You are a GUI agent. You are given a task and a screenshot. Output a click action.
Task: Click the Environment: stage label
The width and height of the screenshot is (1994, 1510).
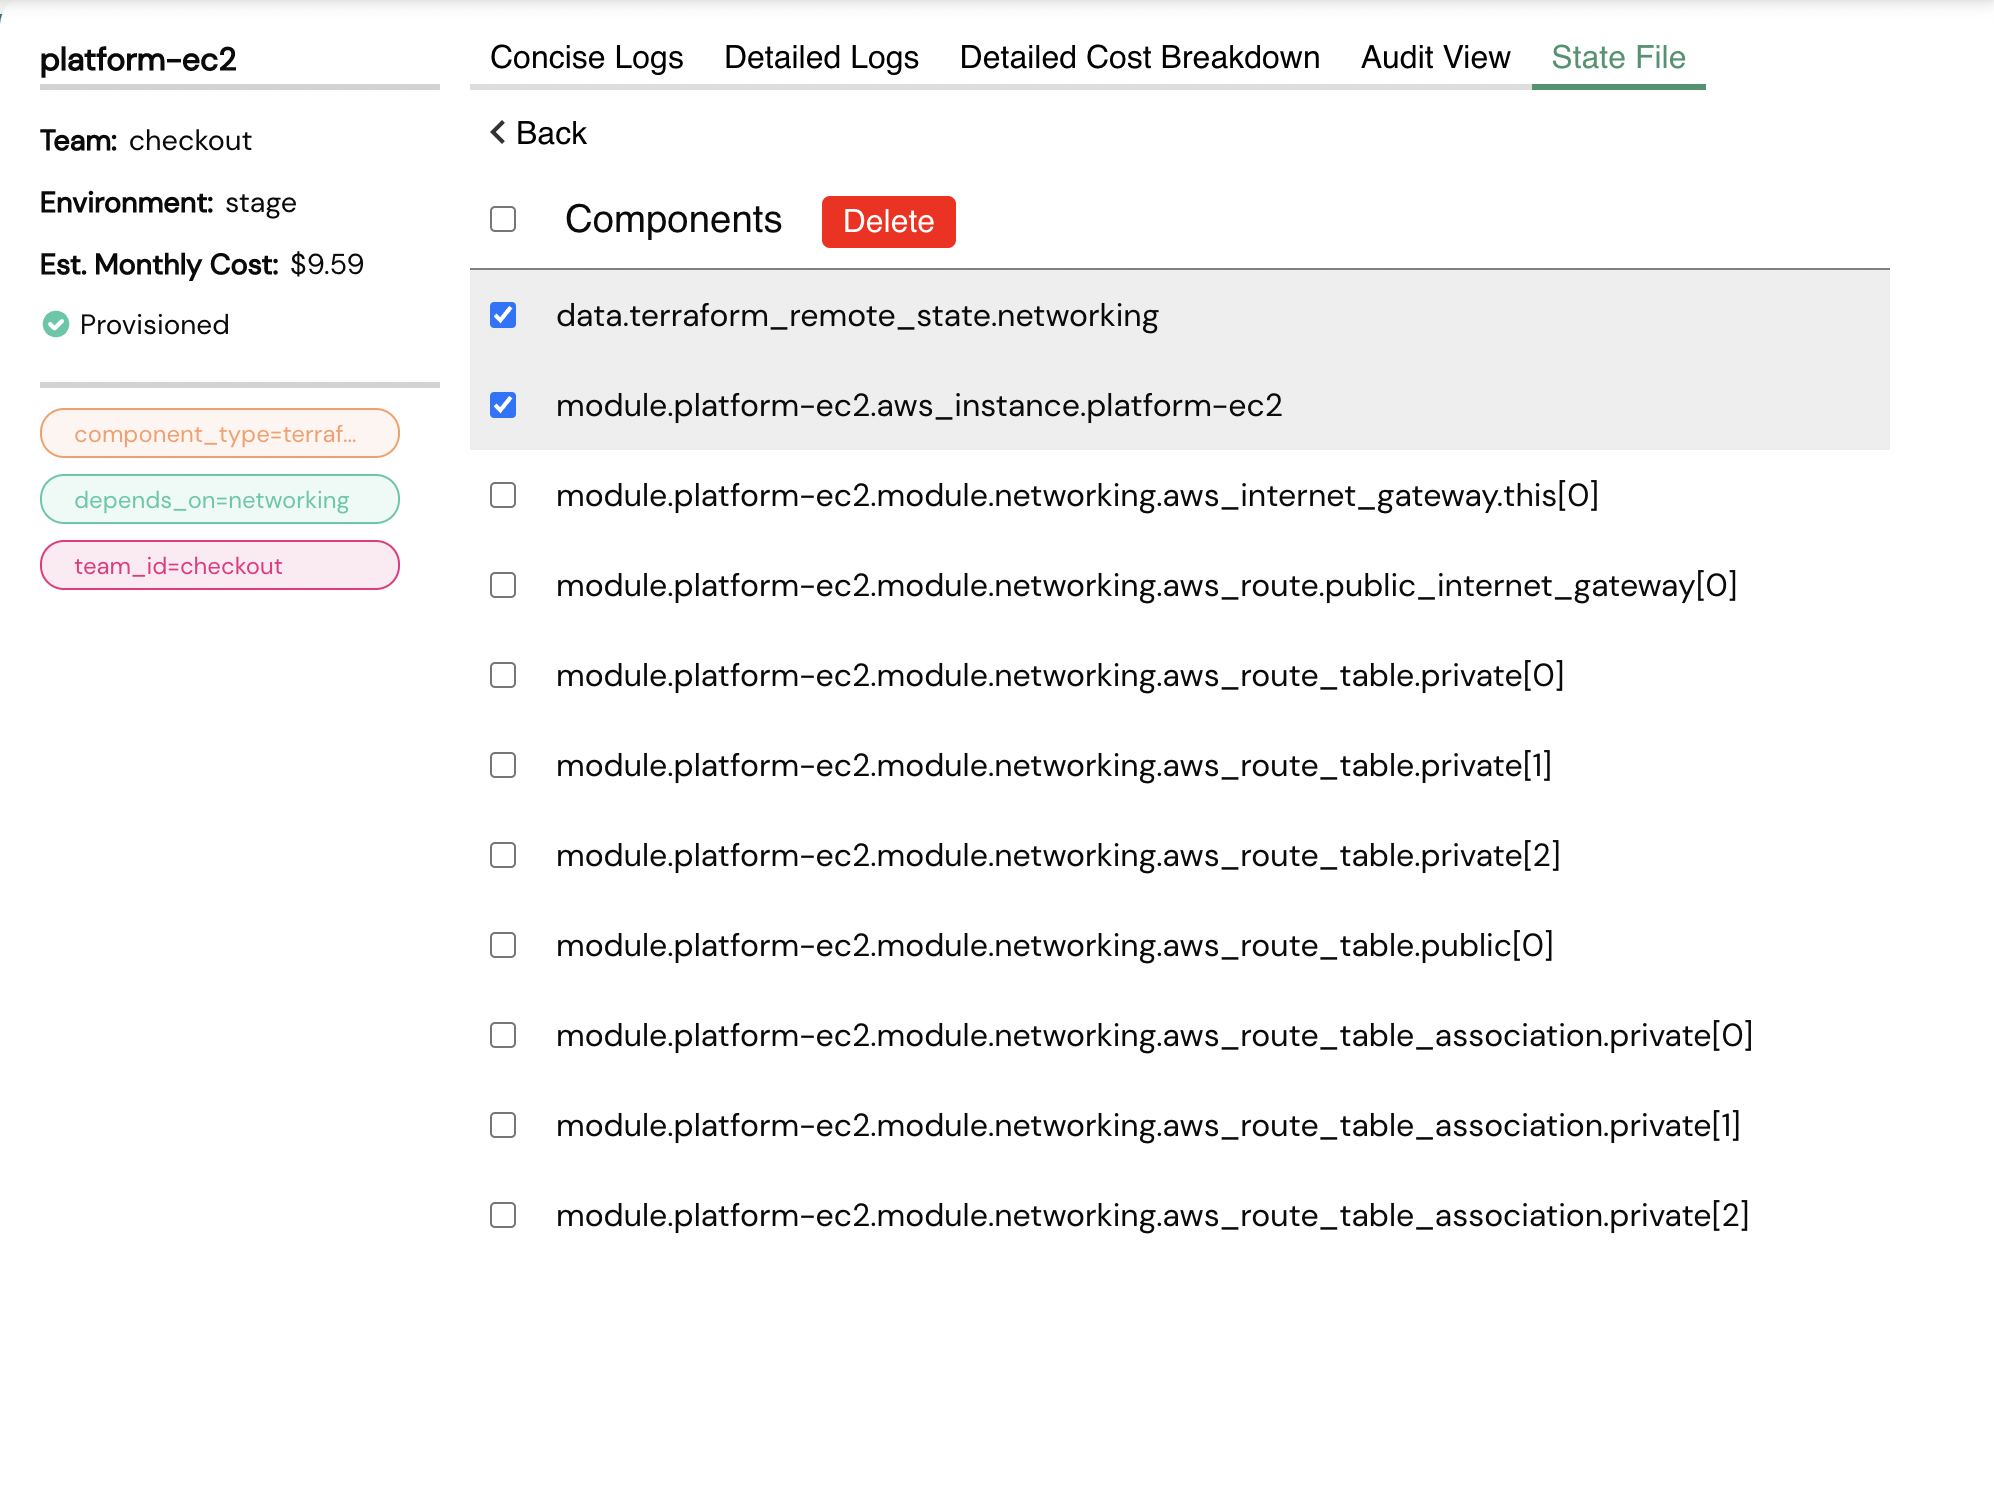pos(168,202)
